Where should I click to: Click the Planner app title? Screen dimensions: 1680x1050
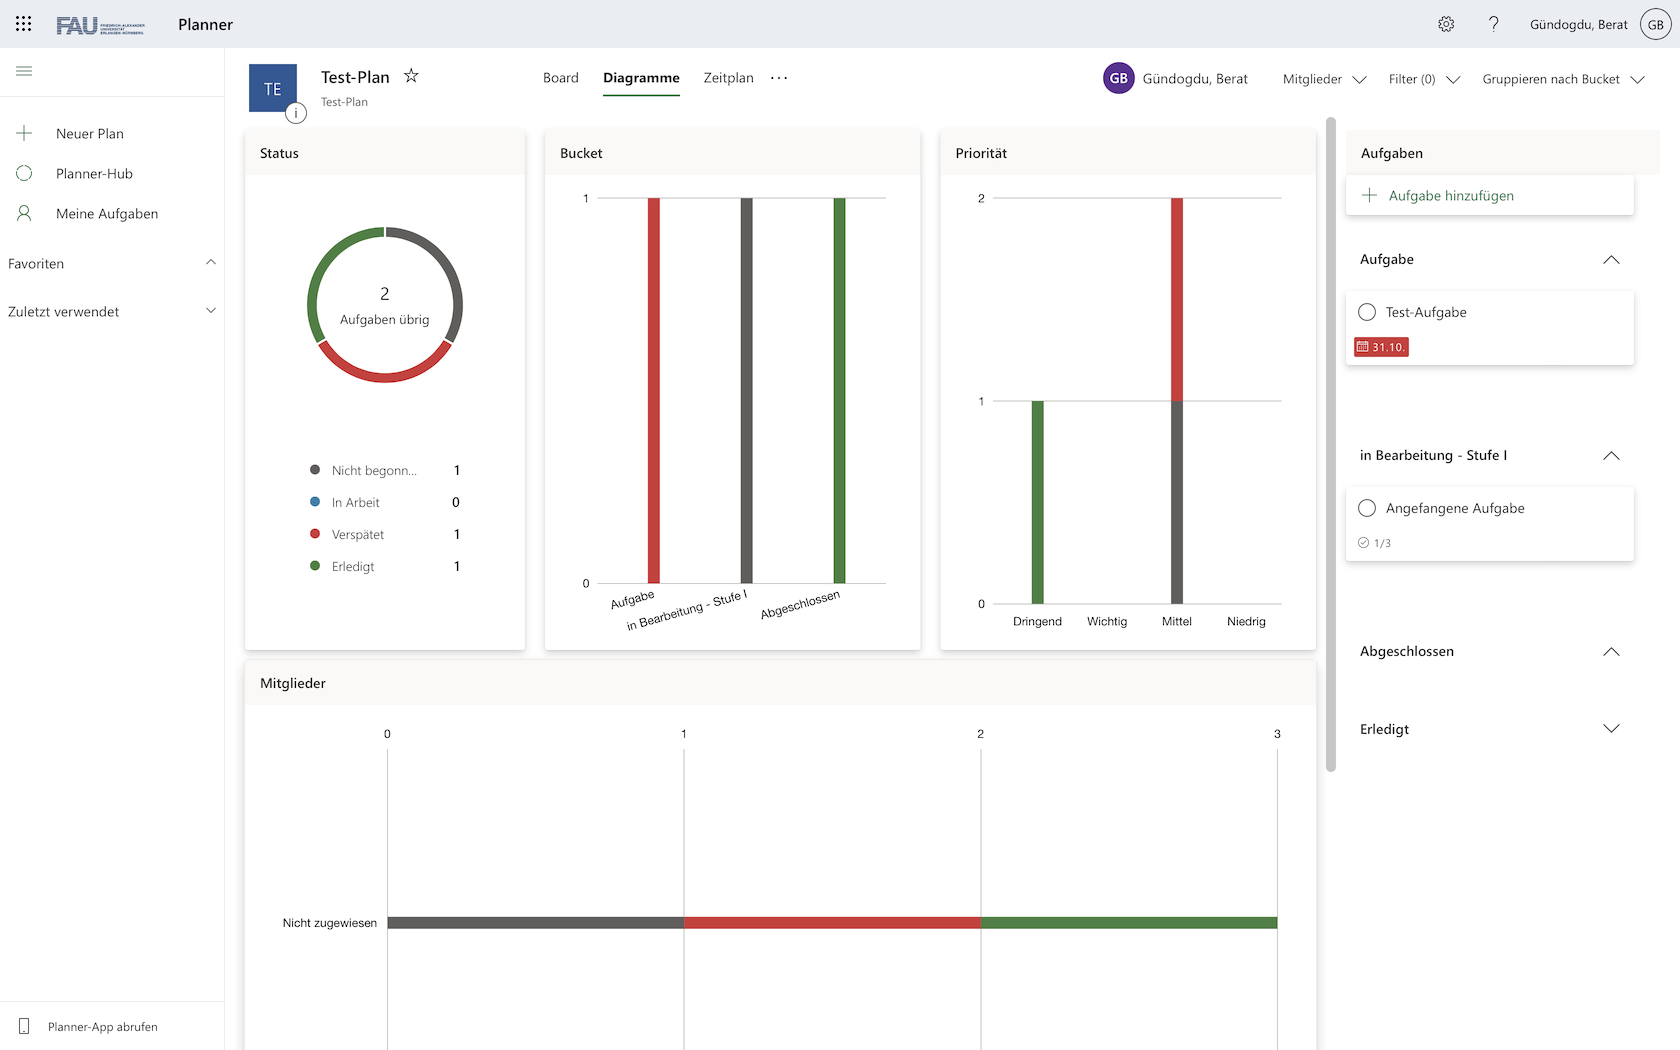pos(205,24)
